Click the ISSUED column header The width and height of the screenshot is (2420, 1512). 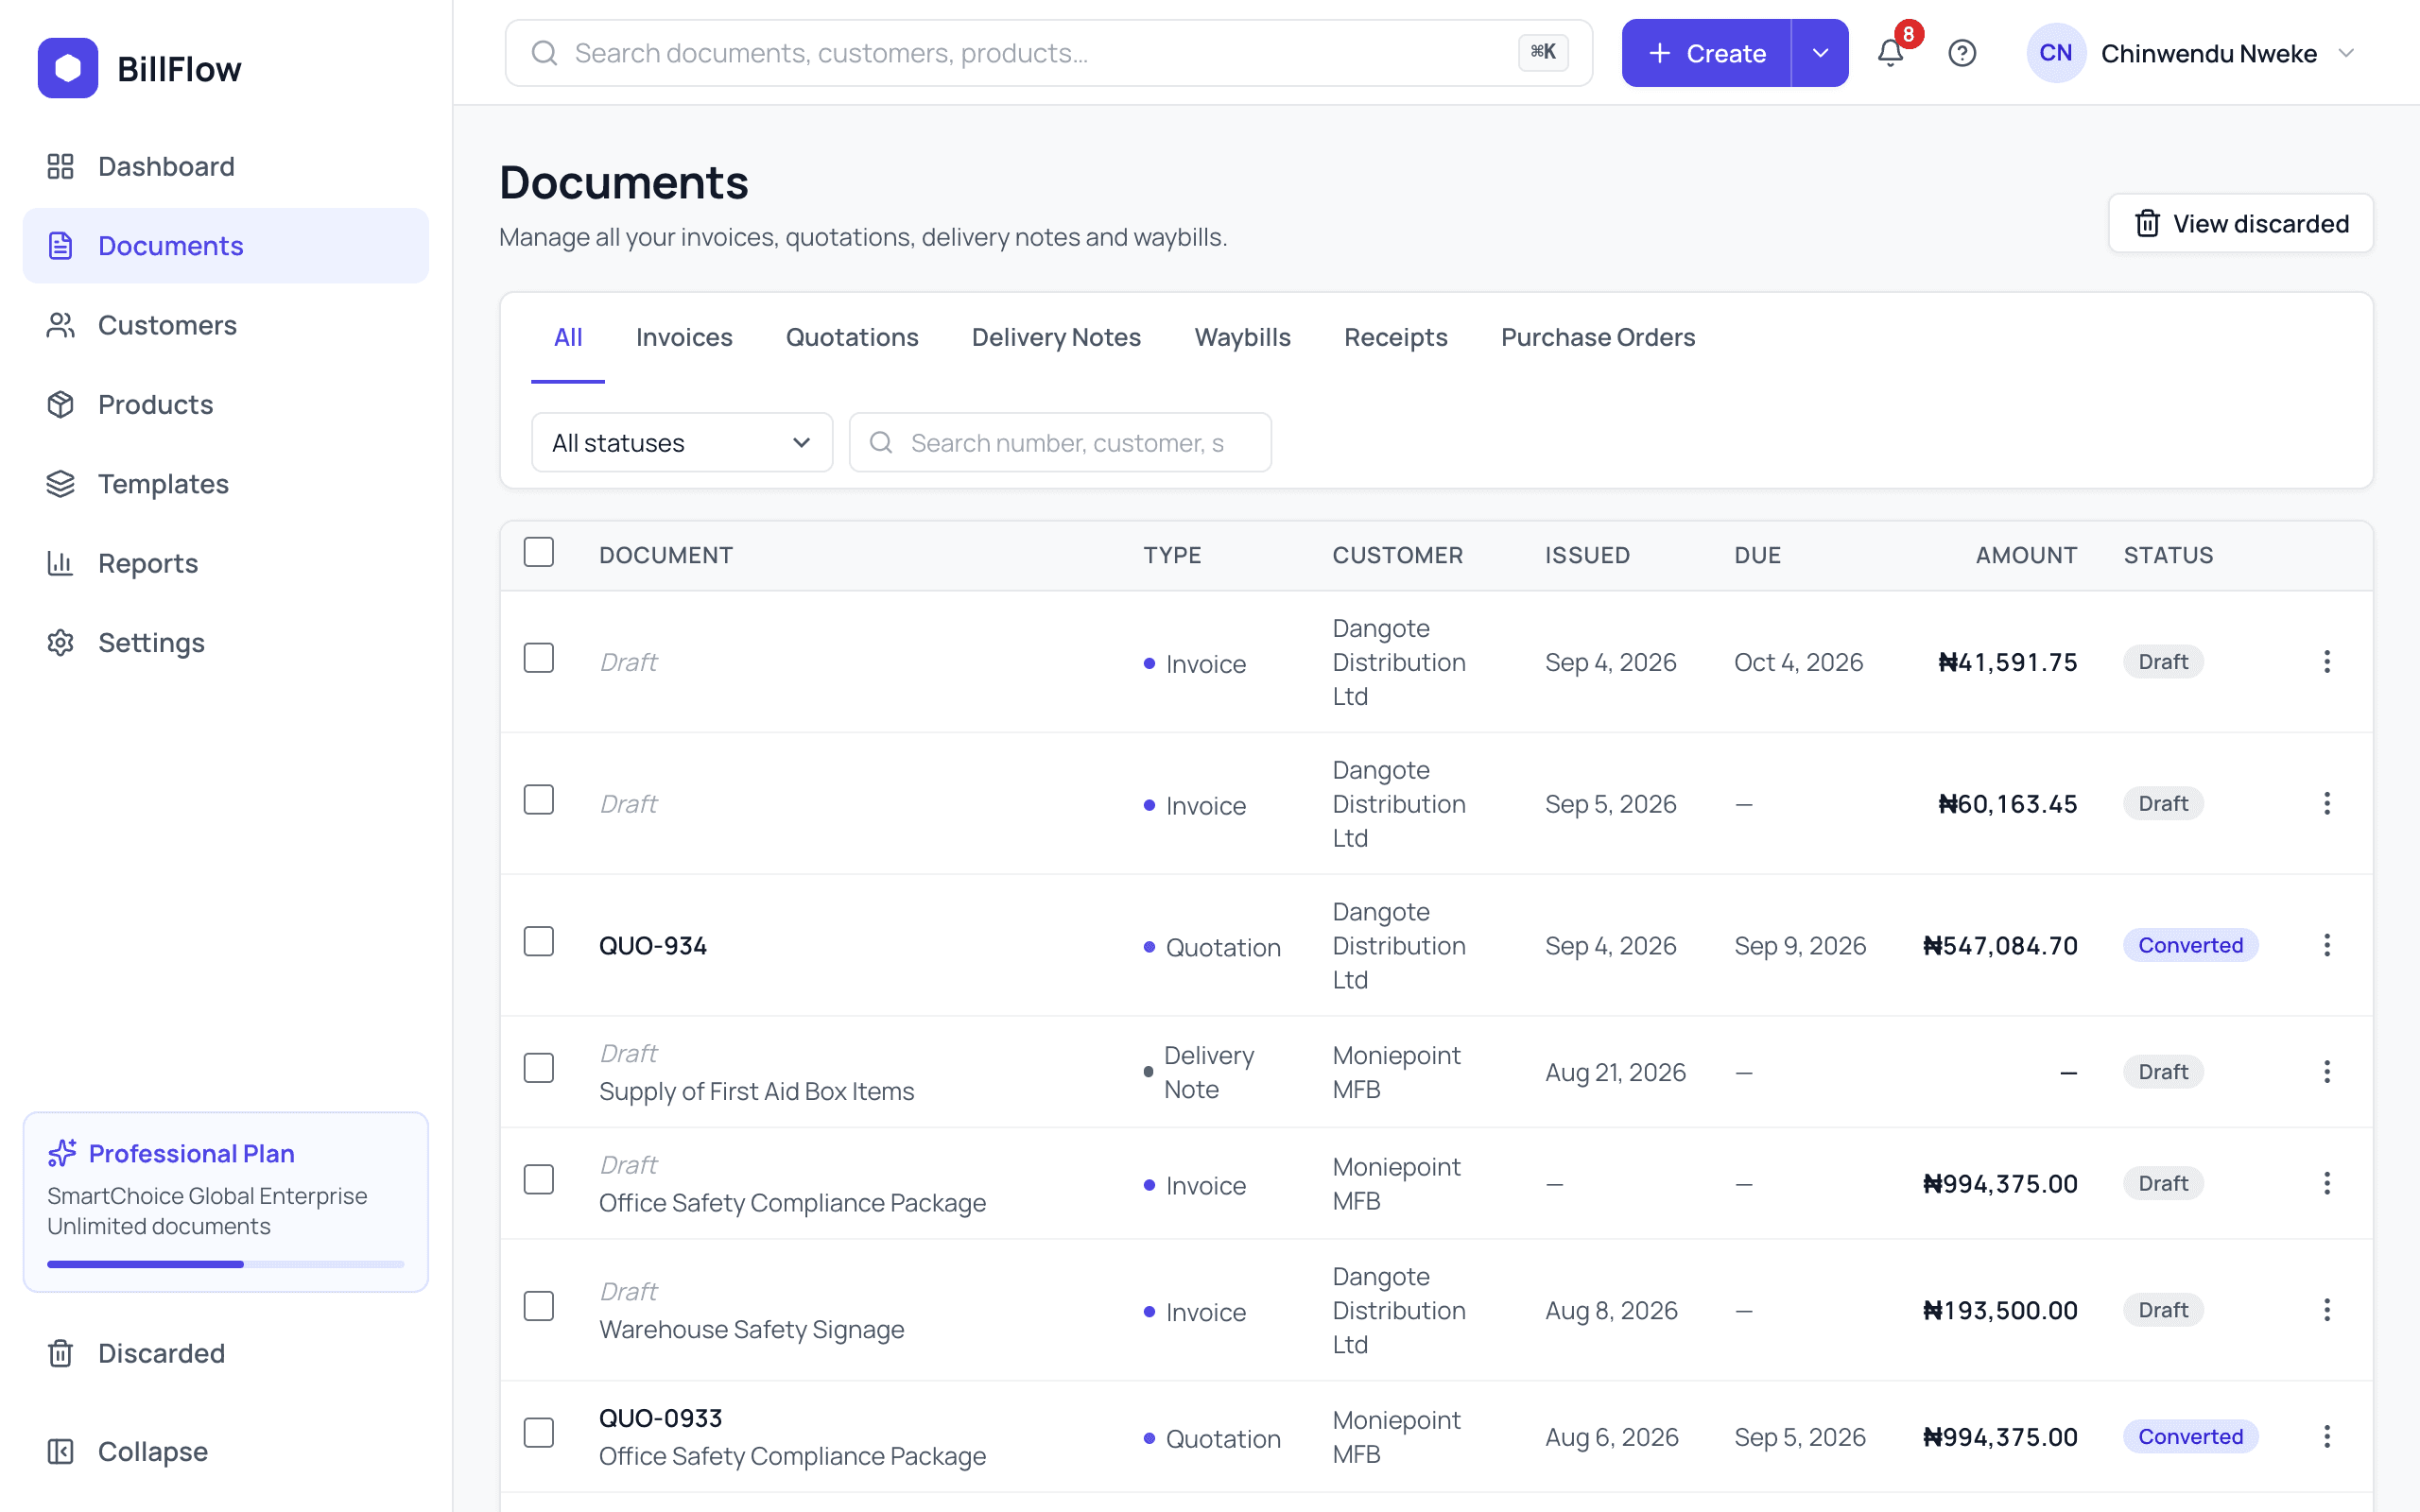click(1587, 555)
